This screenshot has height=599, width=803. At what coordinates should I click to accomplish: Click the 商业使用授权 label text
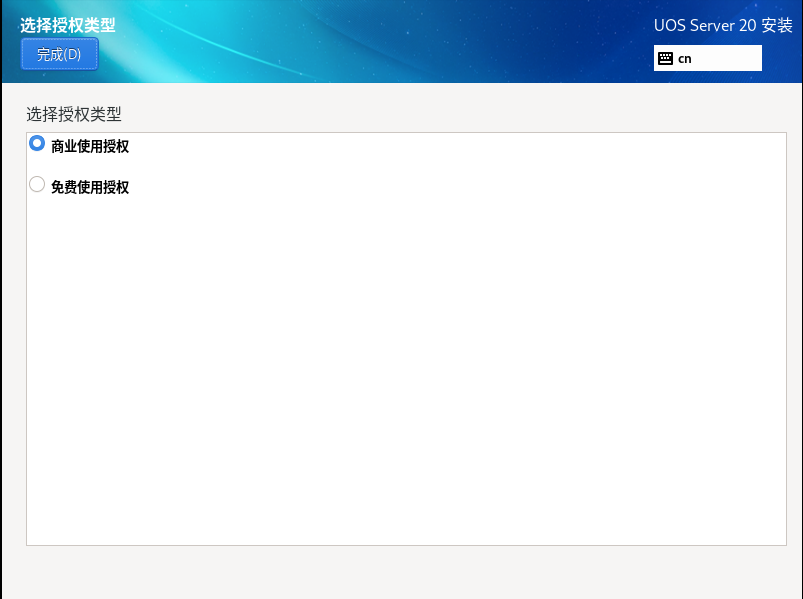(x=90, y=146)
